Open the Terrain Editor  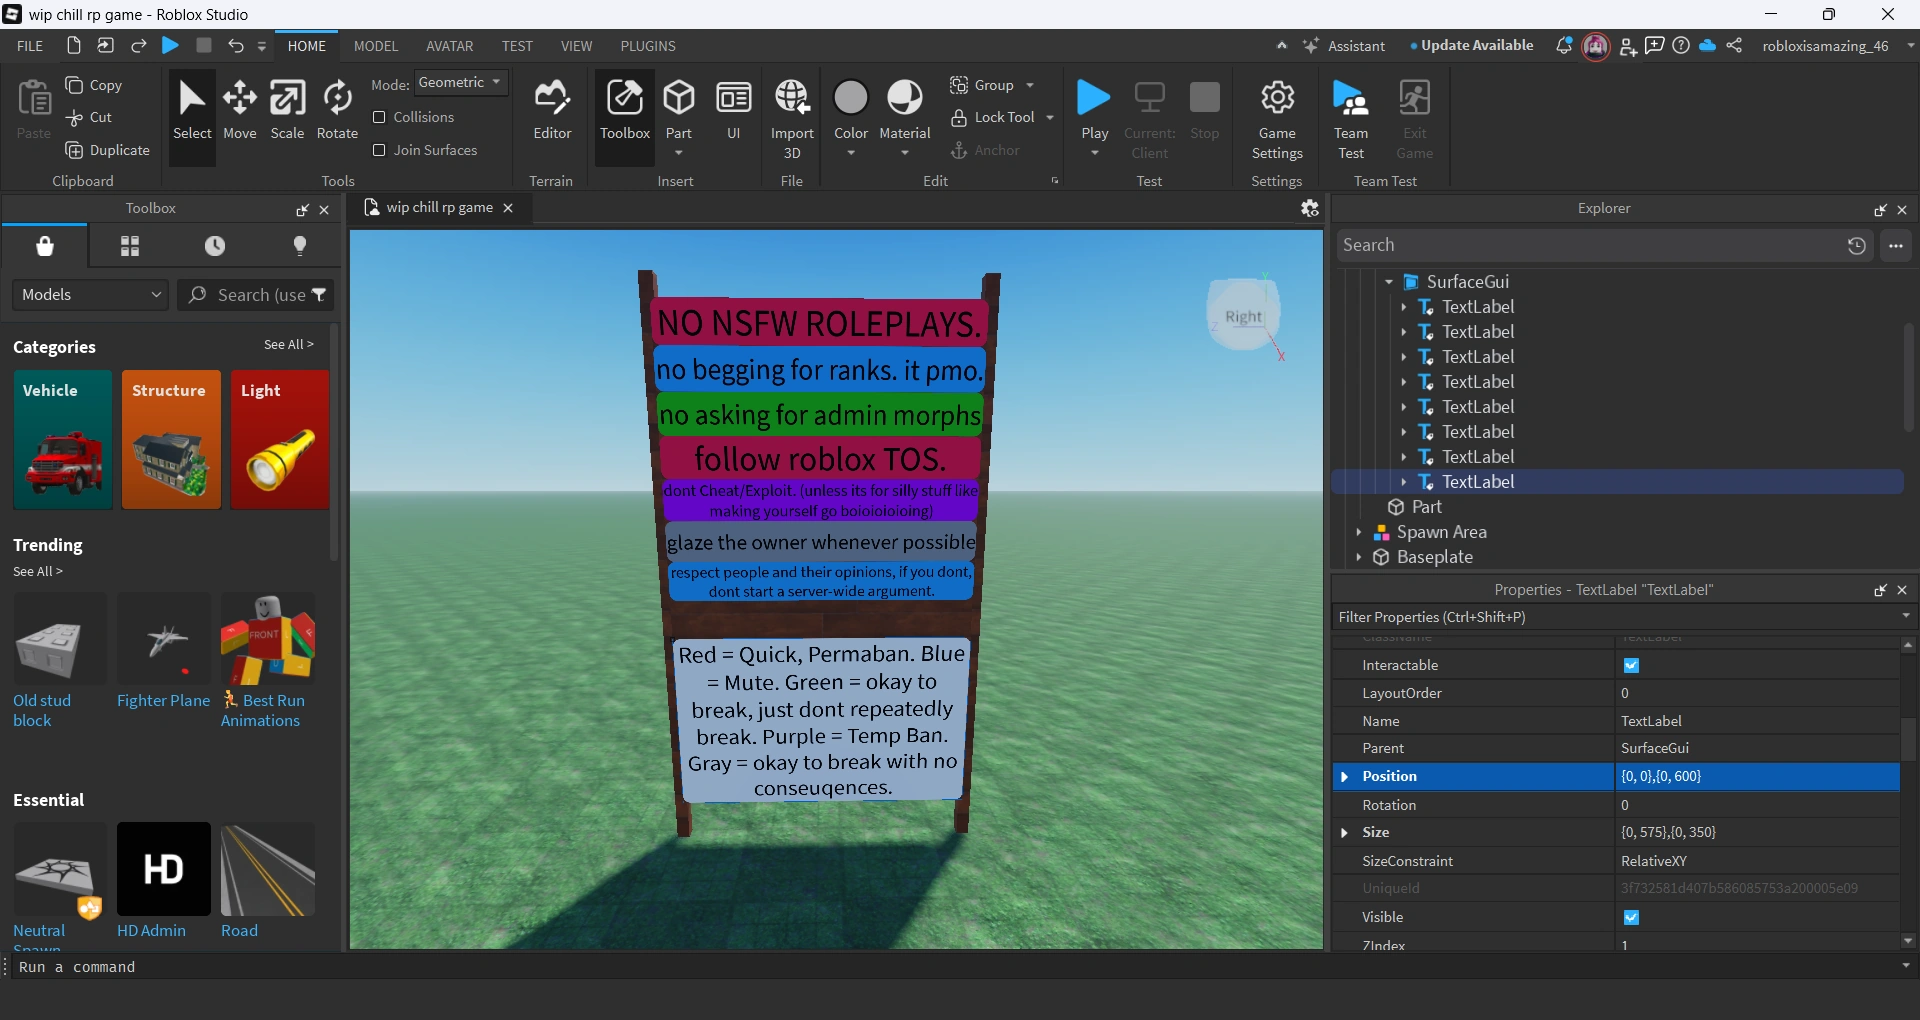pyautogui.click(x=552, y=110)
